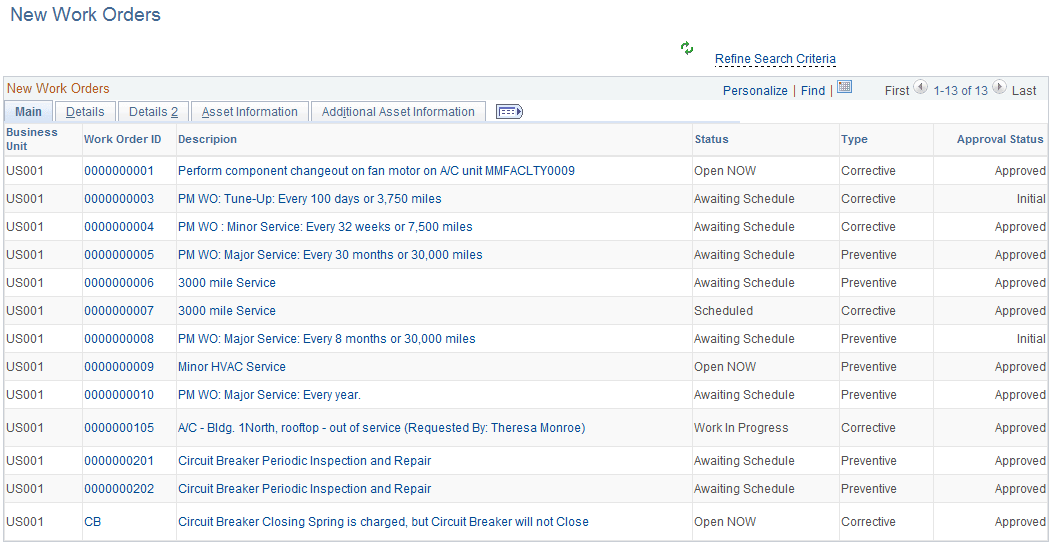Sort by Approval Status column header
The height and width of the screenshot is (552, 1054).
[1000, 139]
